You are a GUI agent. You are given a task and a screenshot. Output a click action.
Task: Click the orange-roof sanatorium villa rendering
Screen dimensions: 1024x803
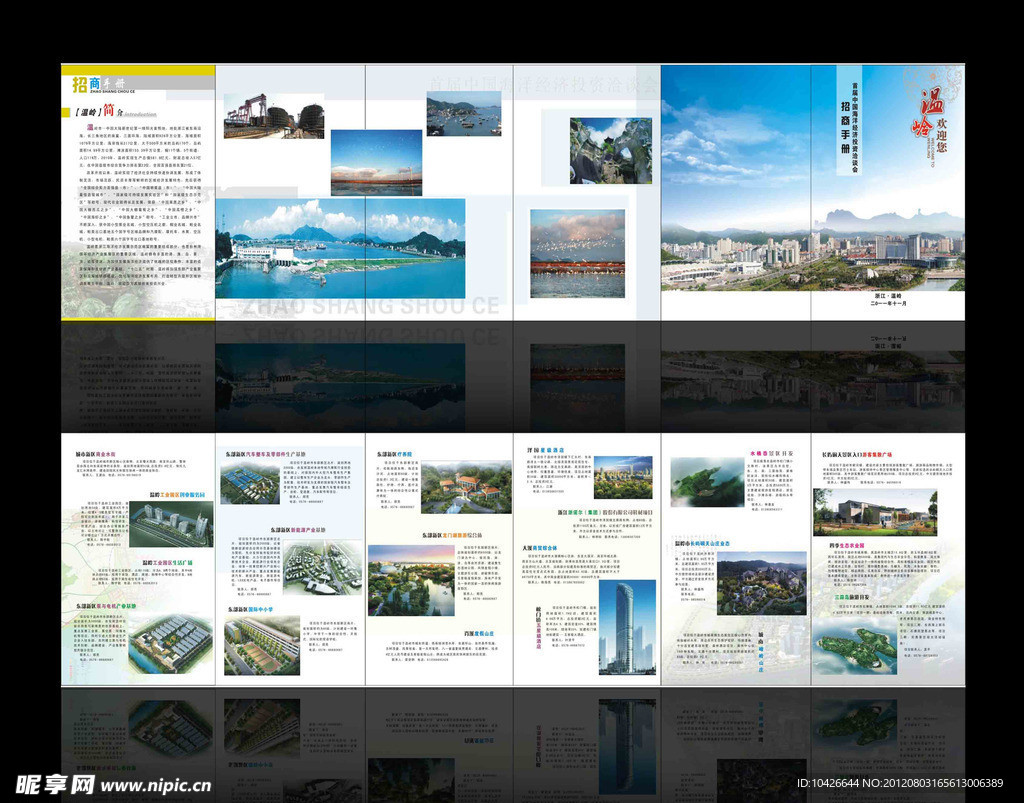click(466, 487)
